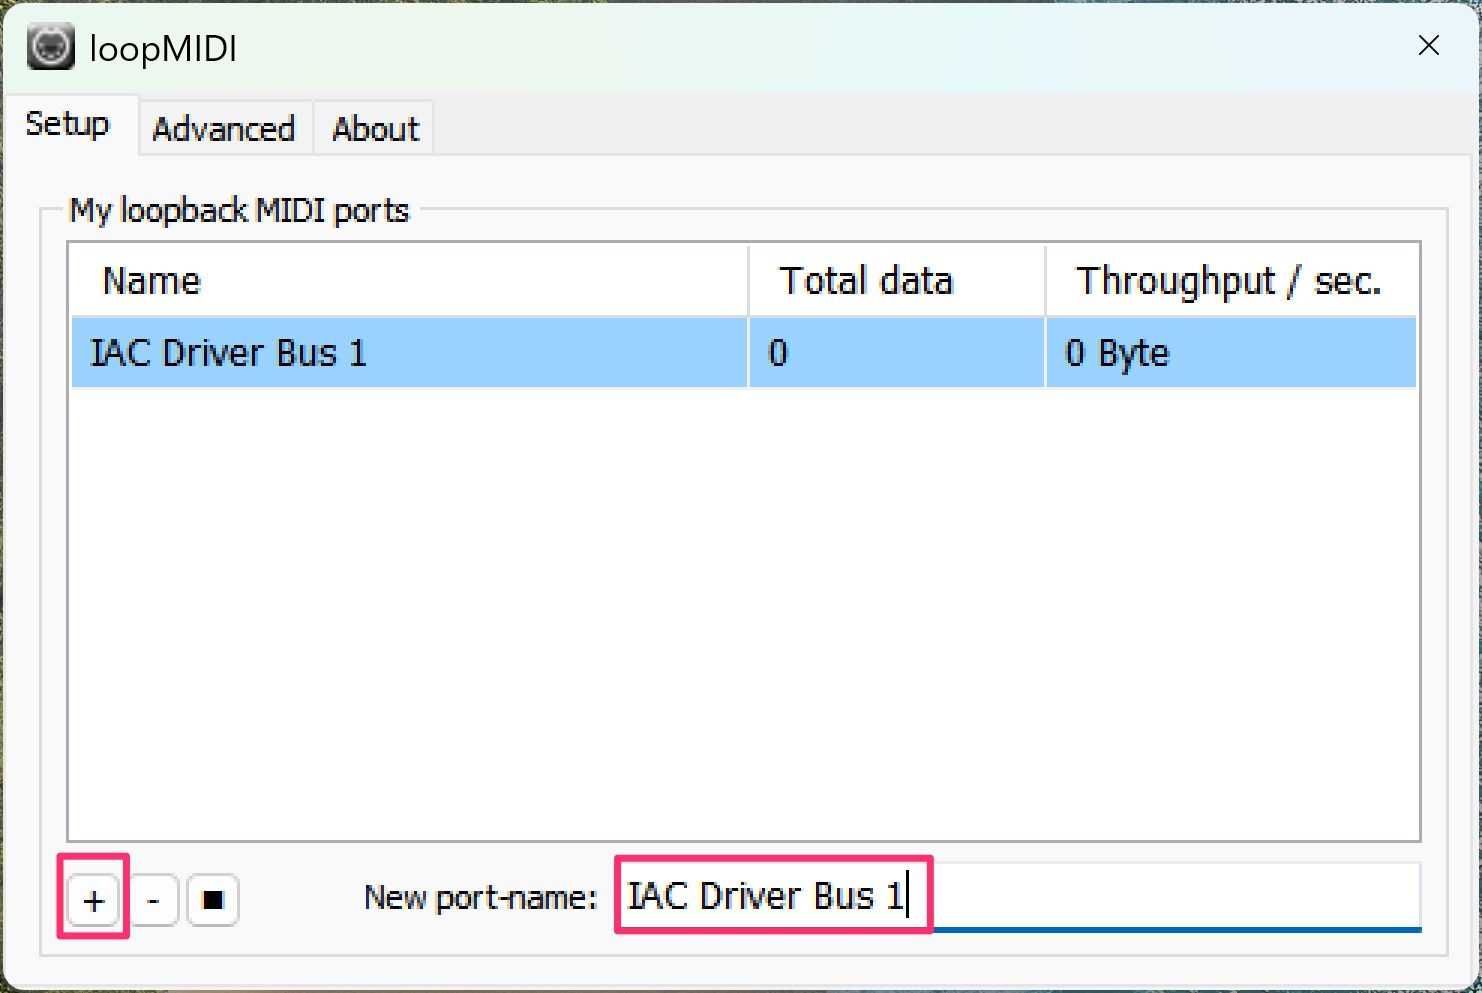Switch to the Setup tab
This screenshot has height=993, width=1482.
tap(67, 125)
